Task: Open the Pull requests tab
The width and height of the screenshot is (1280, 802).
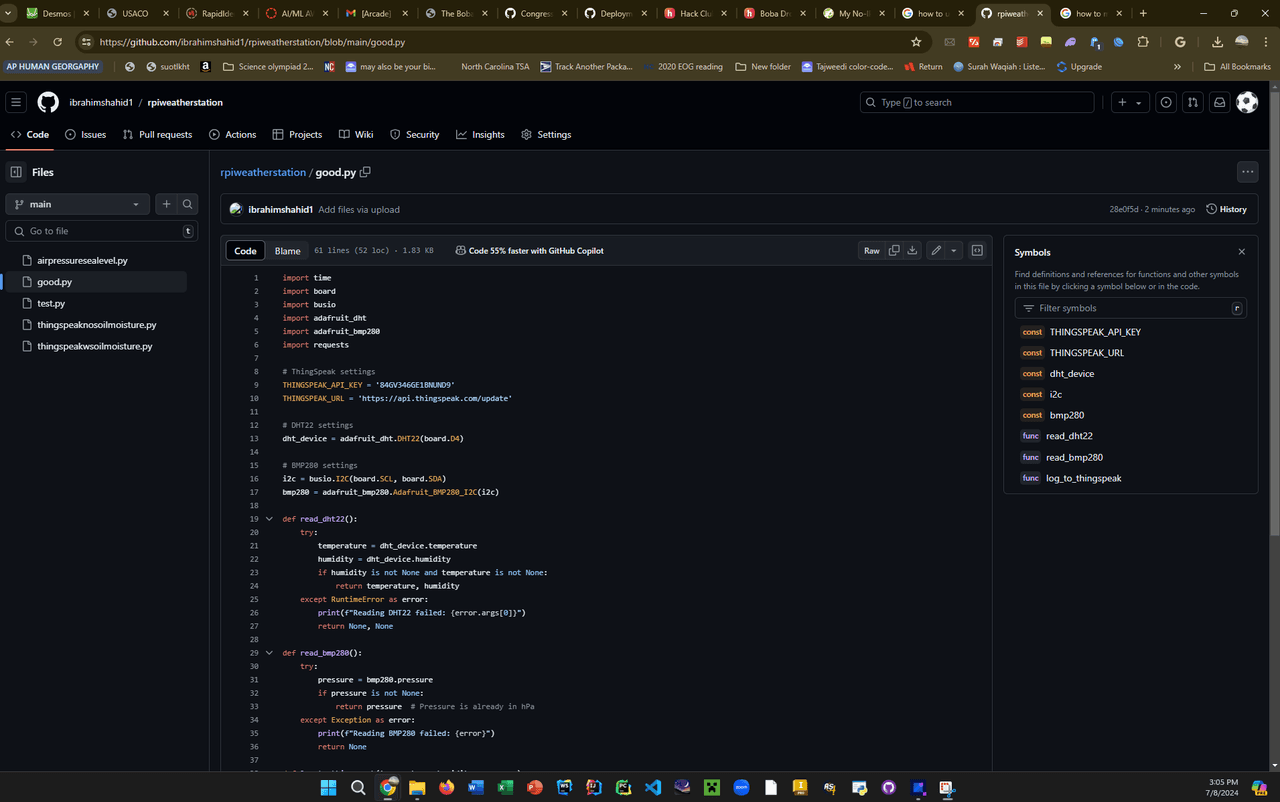Action: [x=157, y=134]
